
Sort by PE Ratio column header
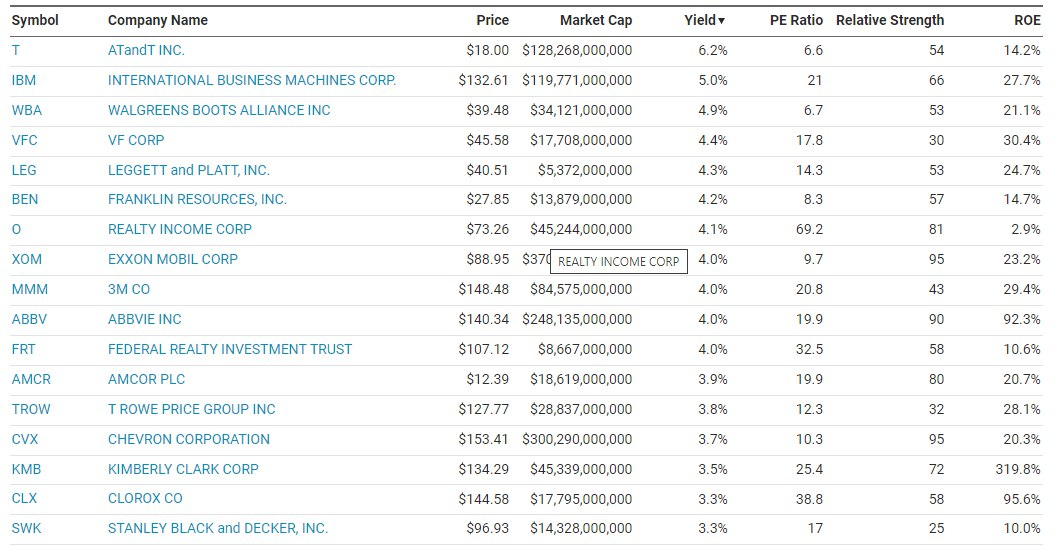tap(796, 20)
